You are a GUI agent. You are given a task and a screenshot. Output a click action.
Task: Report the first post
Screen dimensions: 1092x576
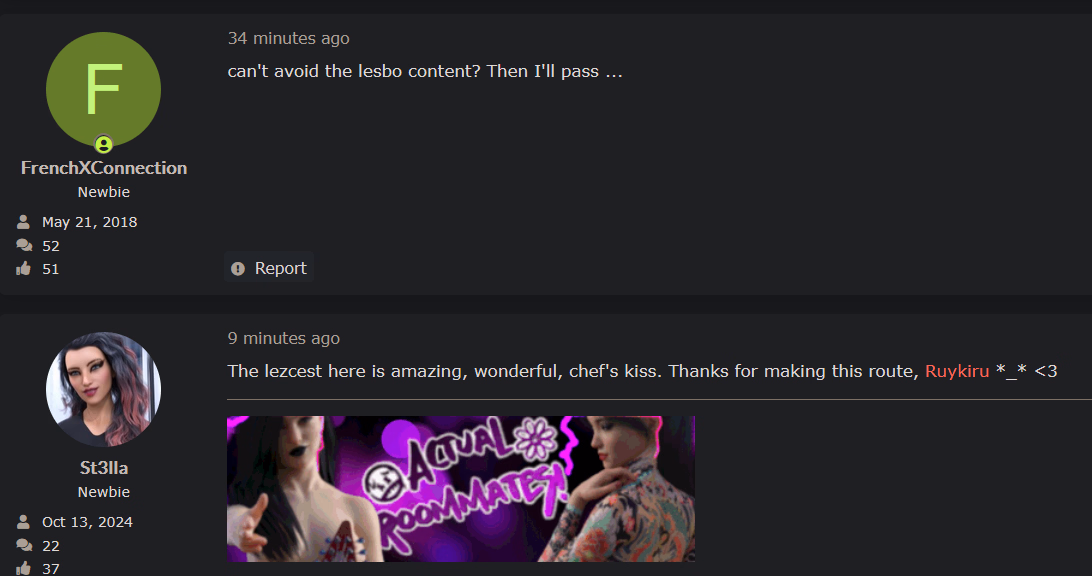pos(269,268)
